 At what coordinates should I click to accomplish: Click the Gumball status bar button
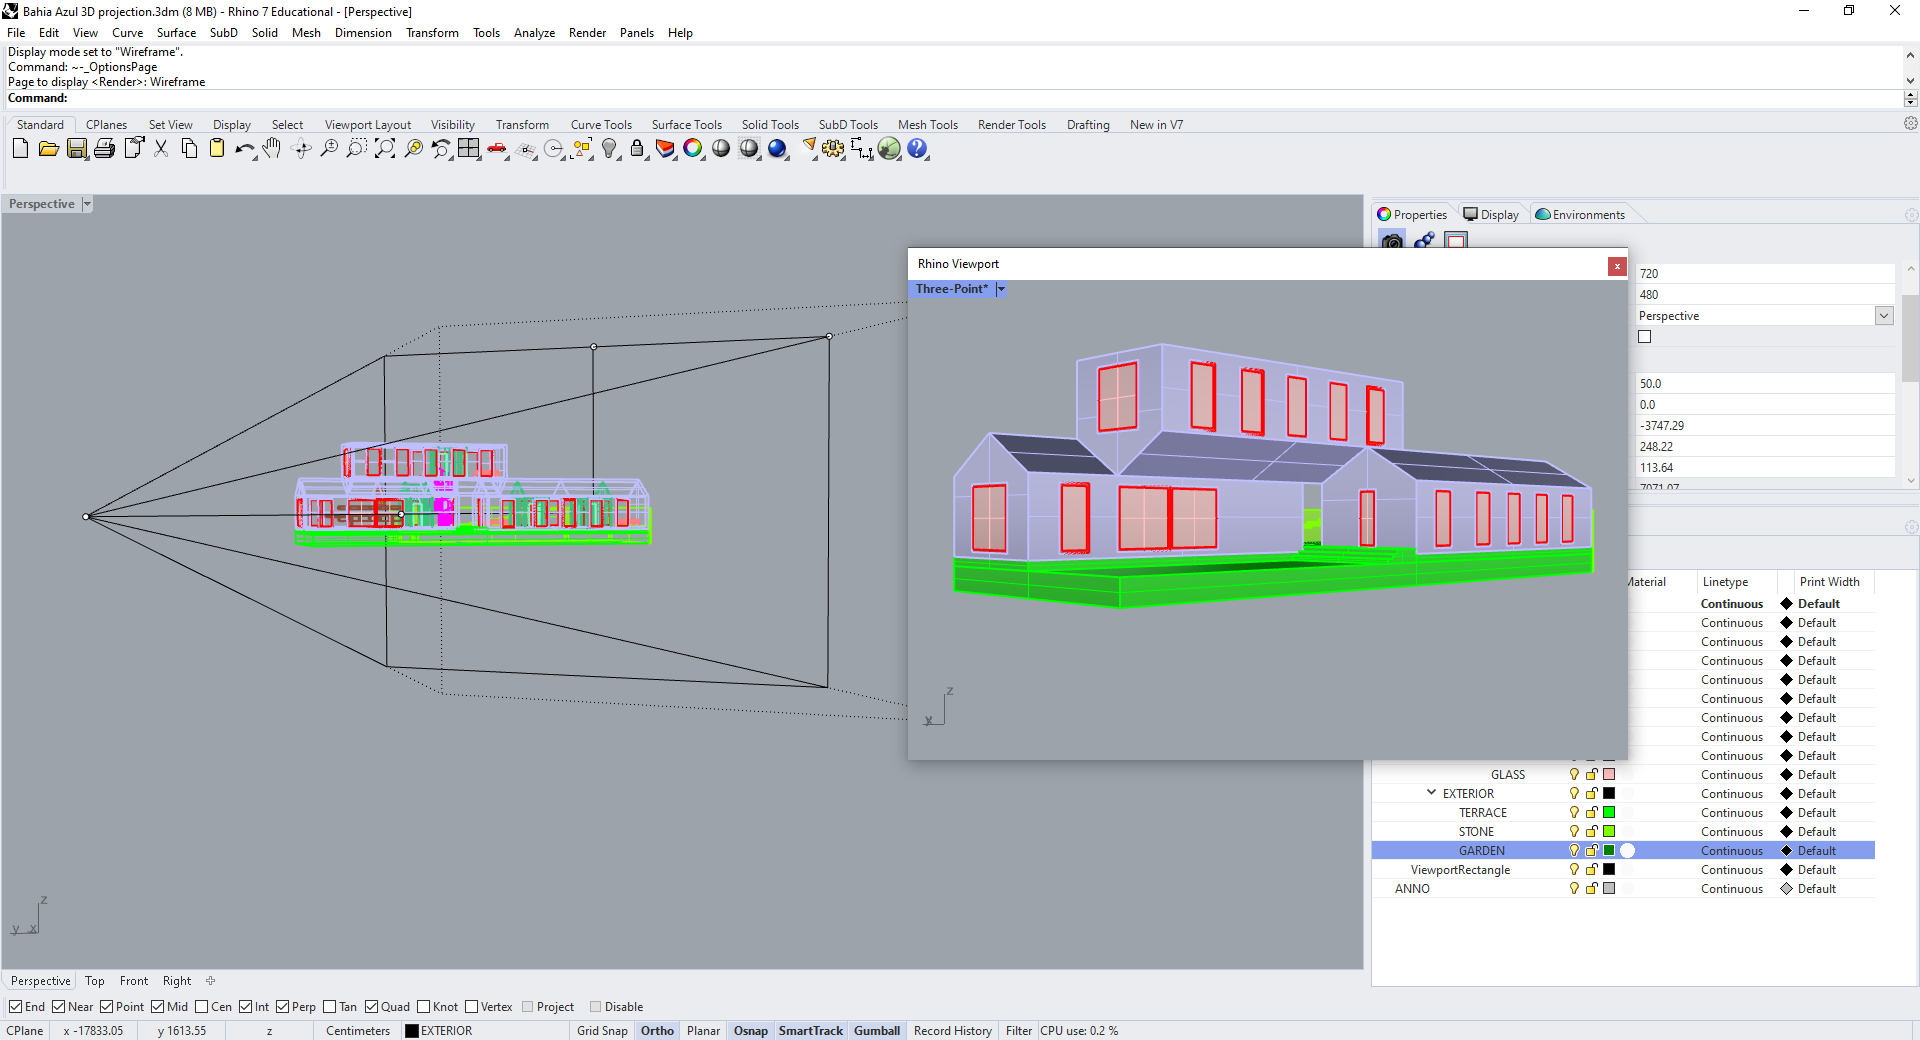(876, 1031)
